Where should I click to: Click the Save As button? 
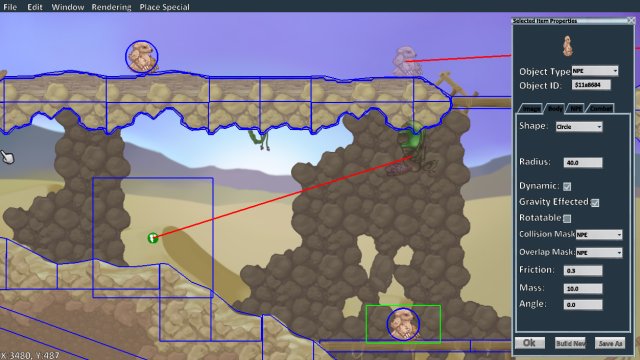point(610,343)
